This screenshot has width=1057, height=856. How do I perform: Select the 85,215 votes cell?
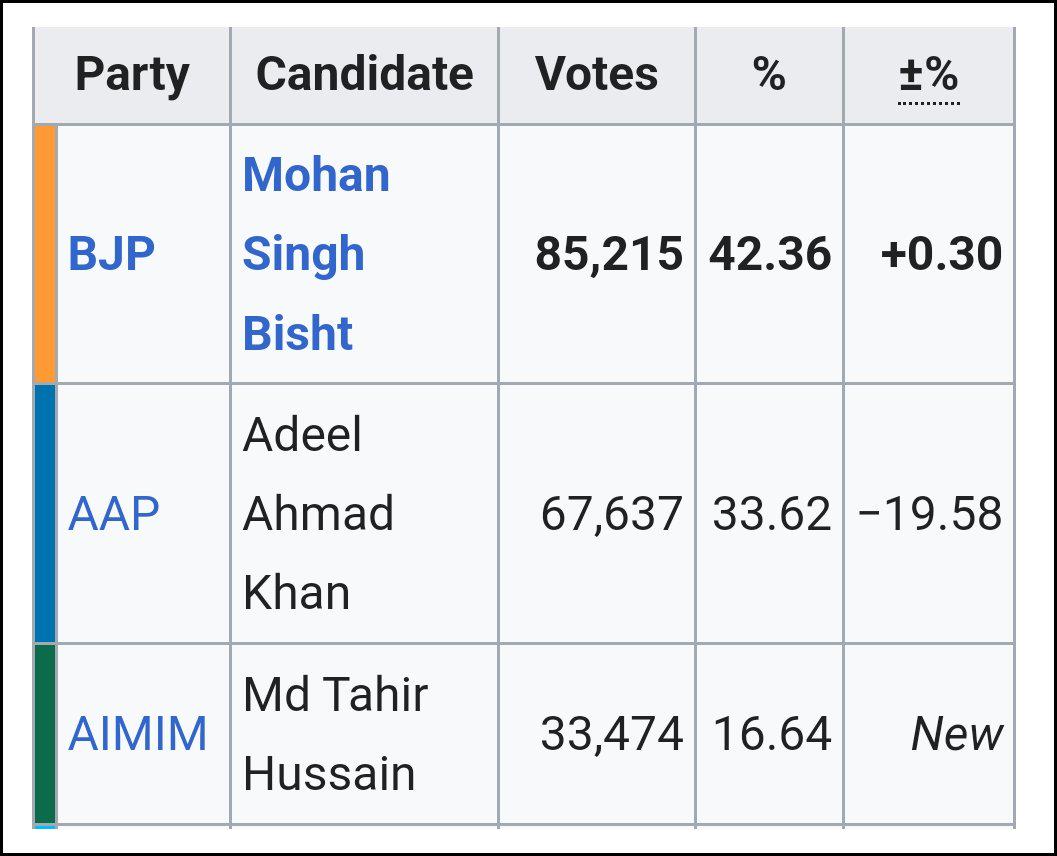[609, 254]
